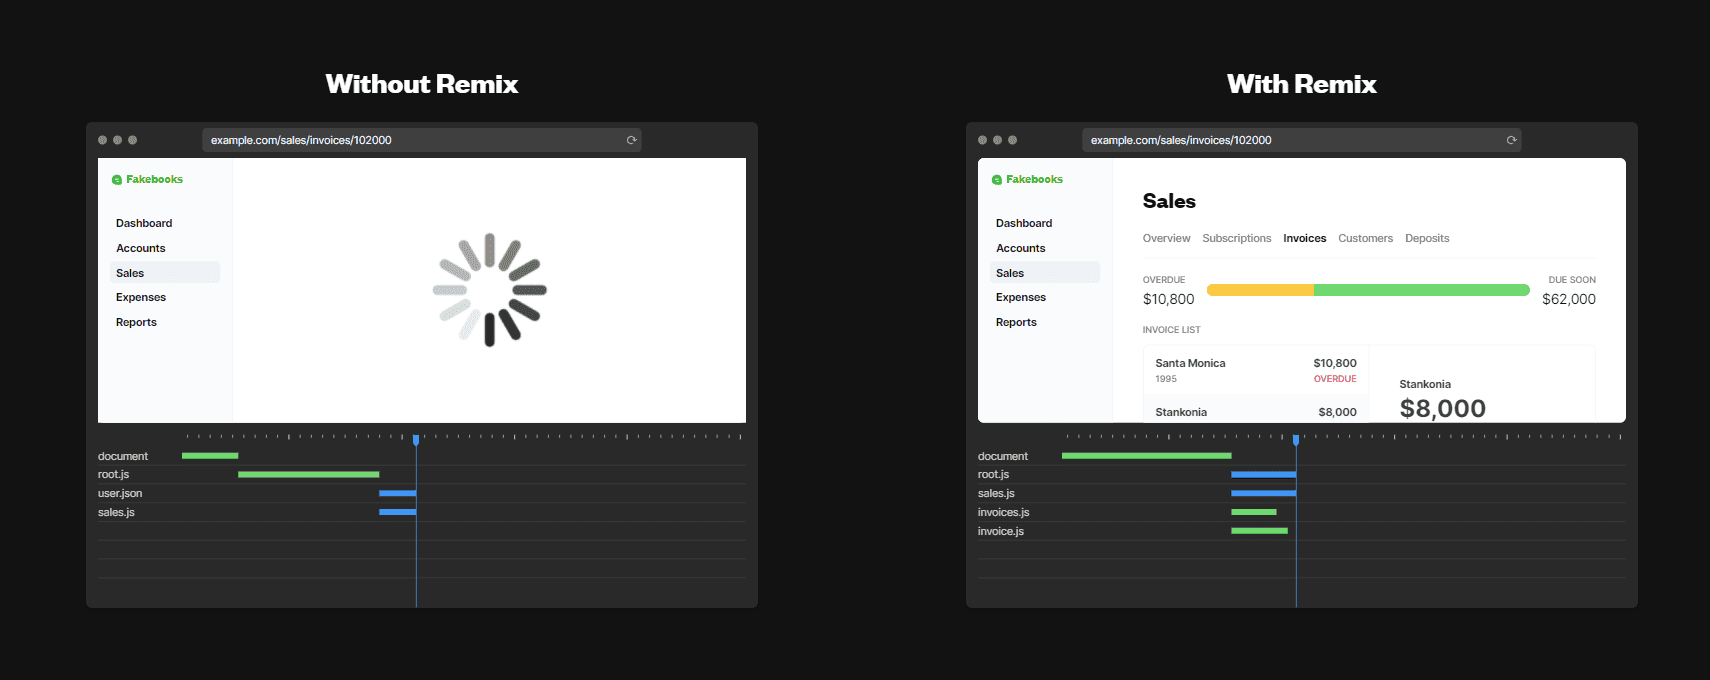Open Expenses in With Remix sidebar

point(1021,297)
